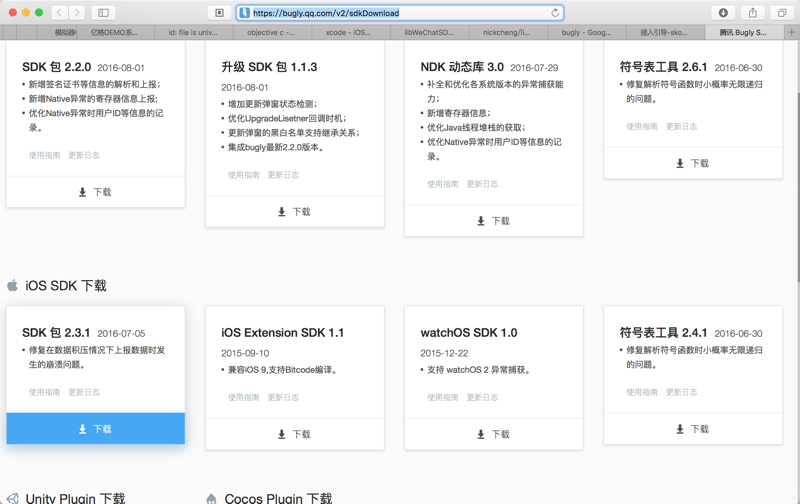The width and height of the screenshot is (800, 504).
Task: Click the 'Unity Plugin 下载' section heading
Action: [75, 498]
